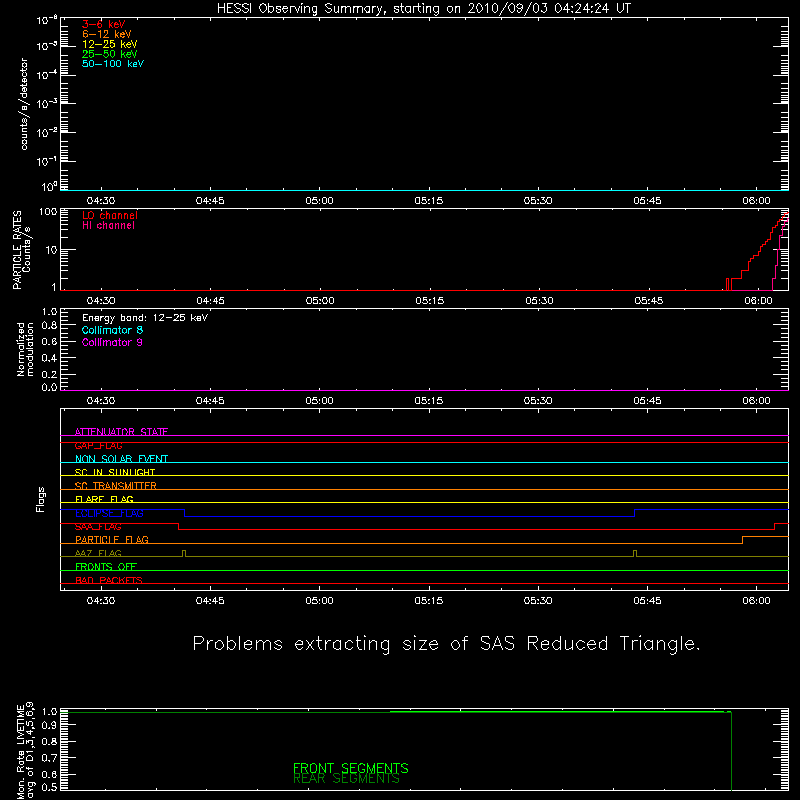
Task: Click the vertical 'Flags' axis title
Action: [41, 499]
